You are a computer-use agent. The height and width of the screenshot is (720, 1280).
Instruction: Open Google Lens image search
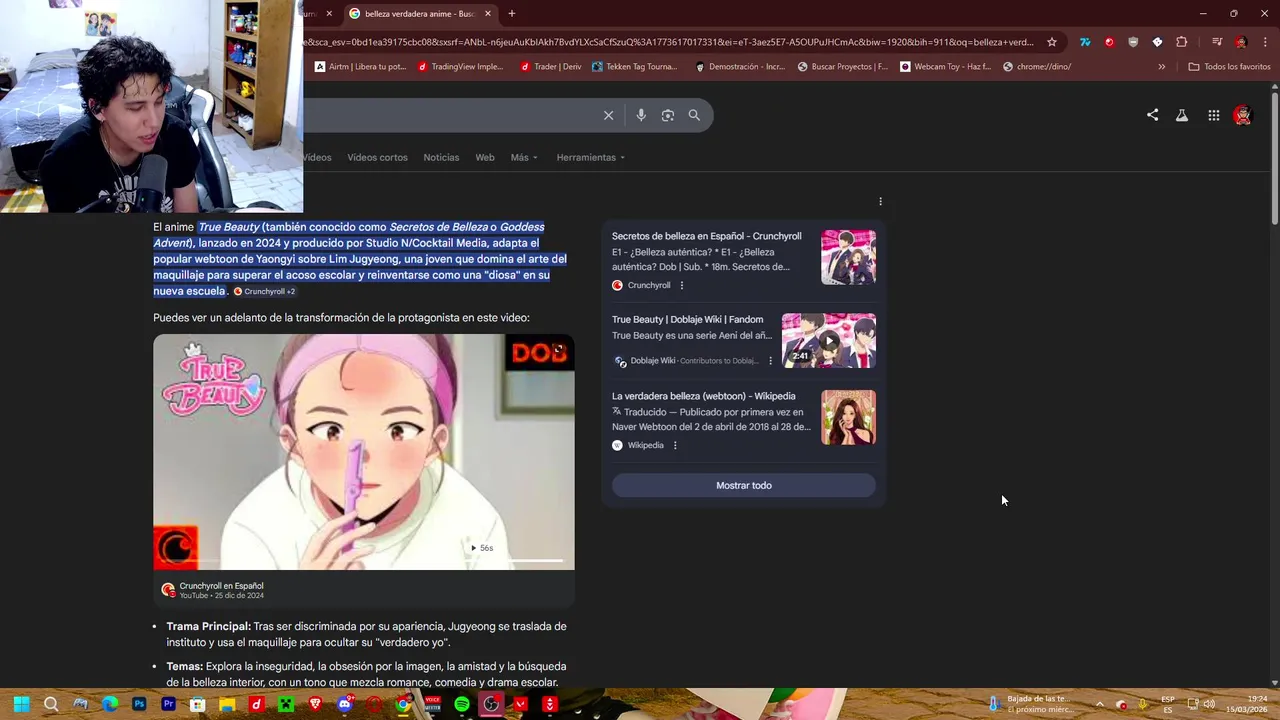(x=668, y=115)
